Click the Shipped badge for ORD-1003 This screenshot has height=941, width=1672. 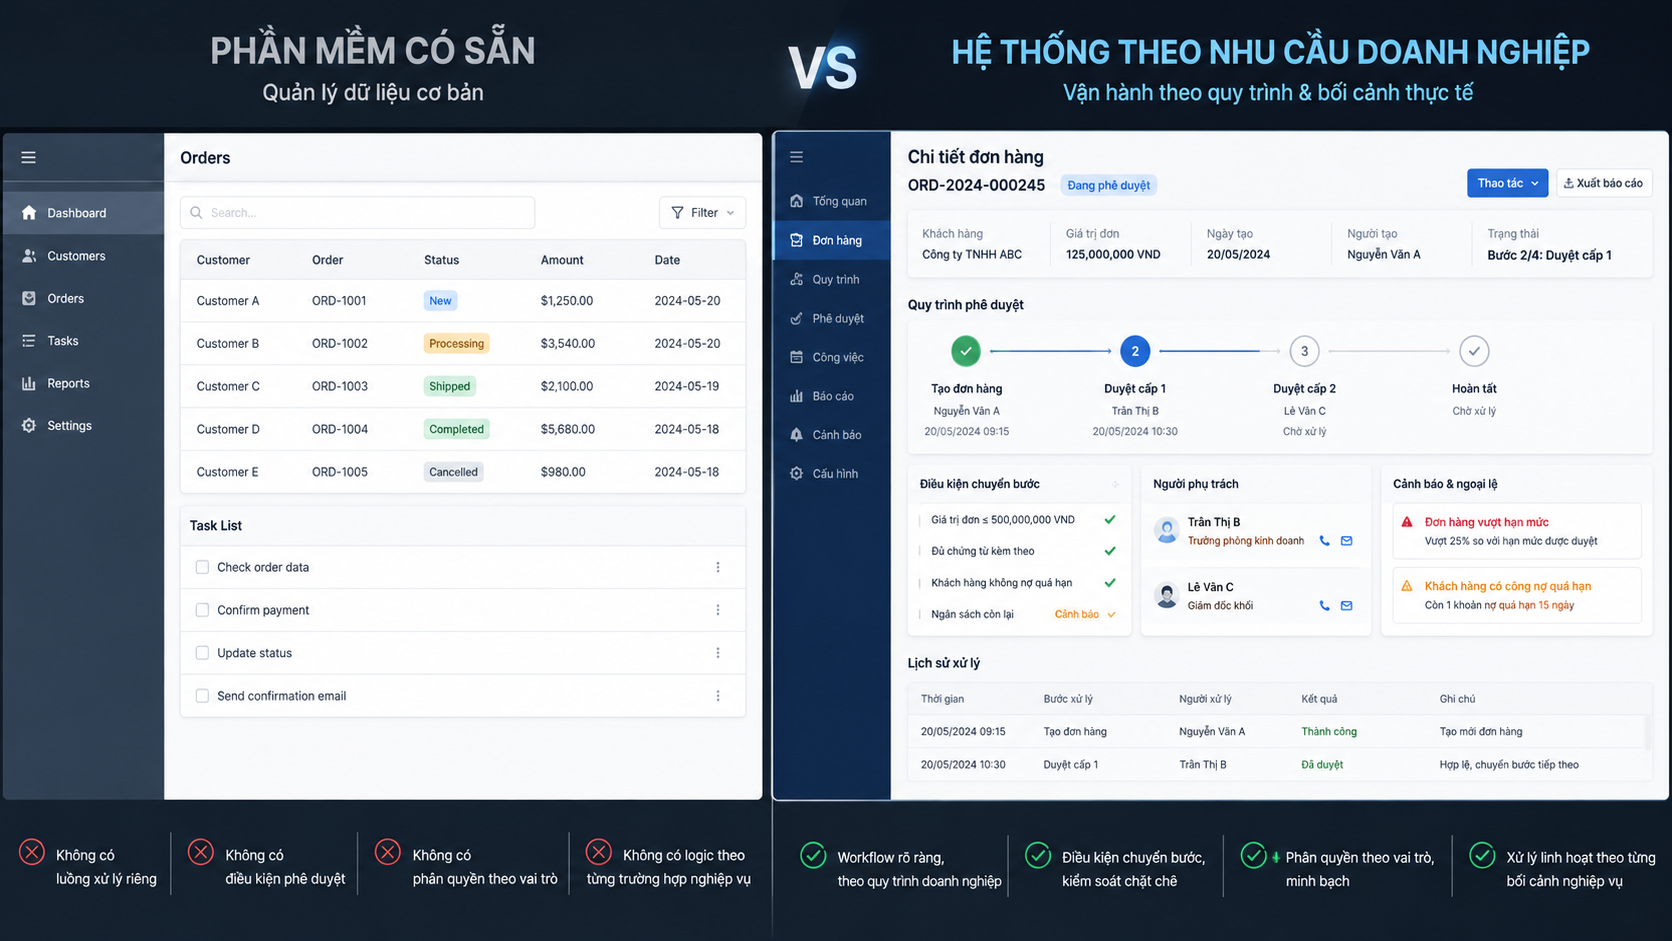[x=450, y=386]
